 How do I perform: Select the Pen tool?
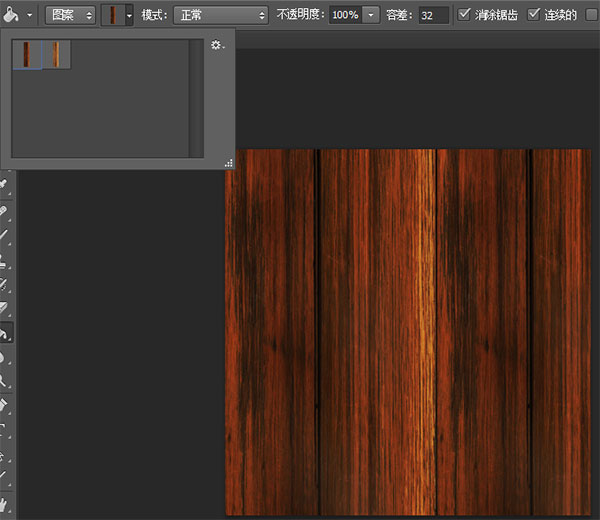click(x=4, y=405)
